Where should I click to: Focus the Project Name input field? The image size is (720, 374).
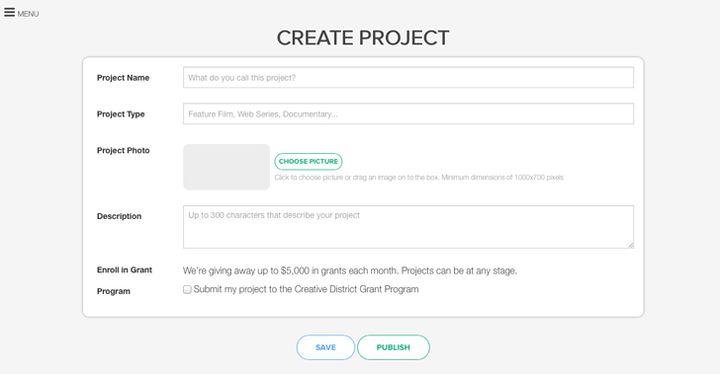tap(408, 77)
